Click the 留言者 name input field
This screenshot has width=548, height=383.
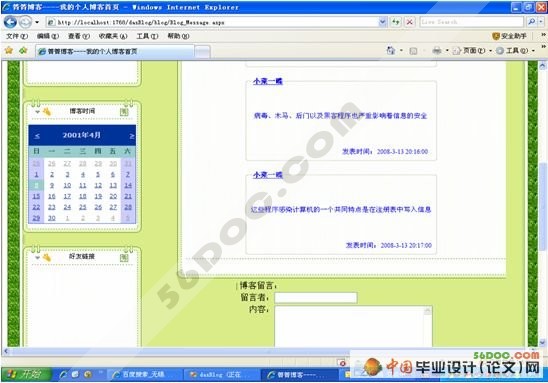[x=316, y=298]
